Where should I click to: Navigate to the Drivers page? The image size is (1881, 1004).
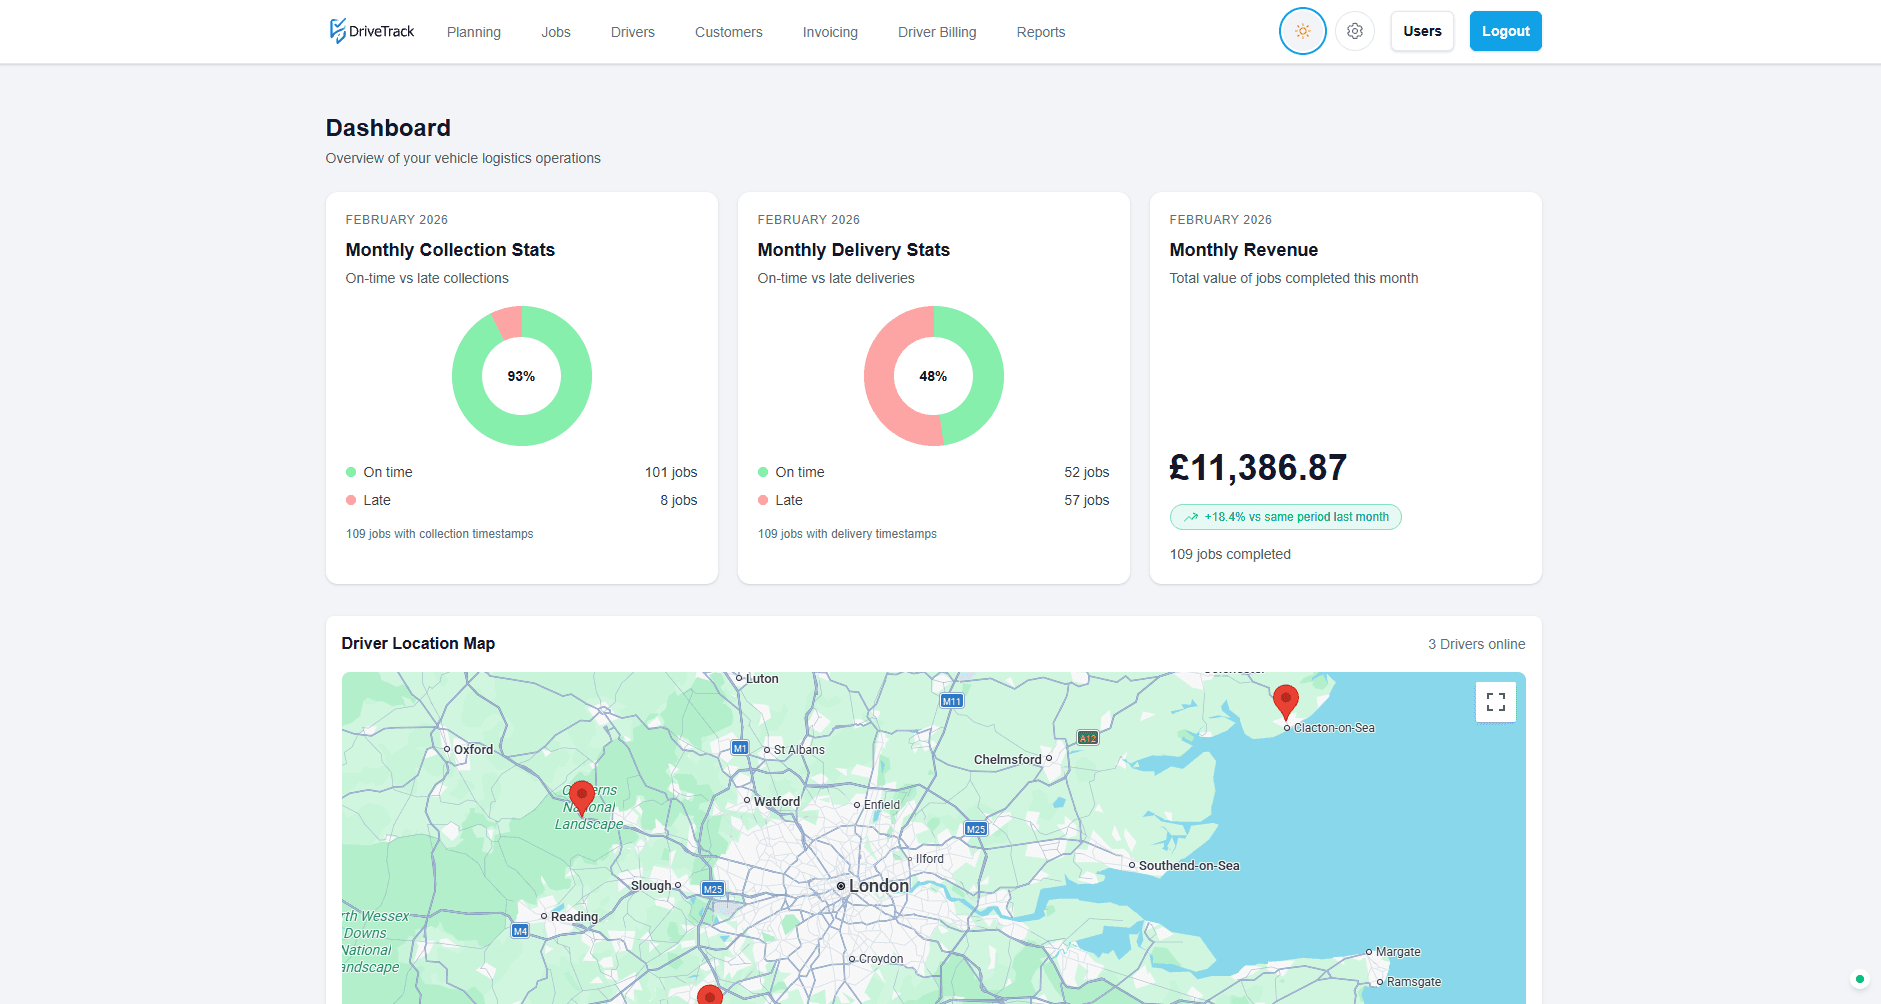(x=632, y=32)
